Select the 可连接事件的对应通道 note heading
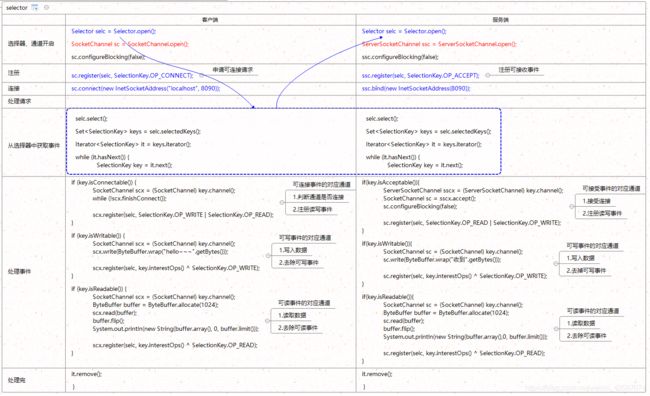 (x=322, y=185)
